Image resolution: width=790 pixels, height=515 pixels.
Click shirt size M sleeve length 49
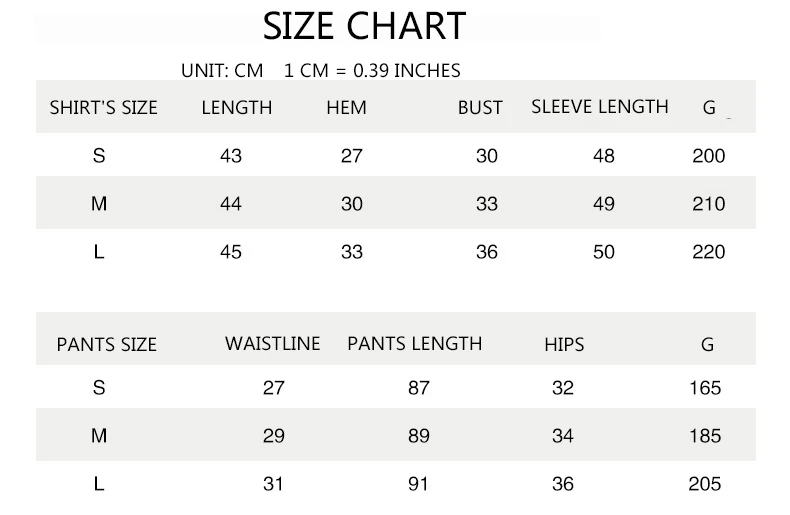click(604, 204)
